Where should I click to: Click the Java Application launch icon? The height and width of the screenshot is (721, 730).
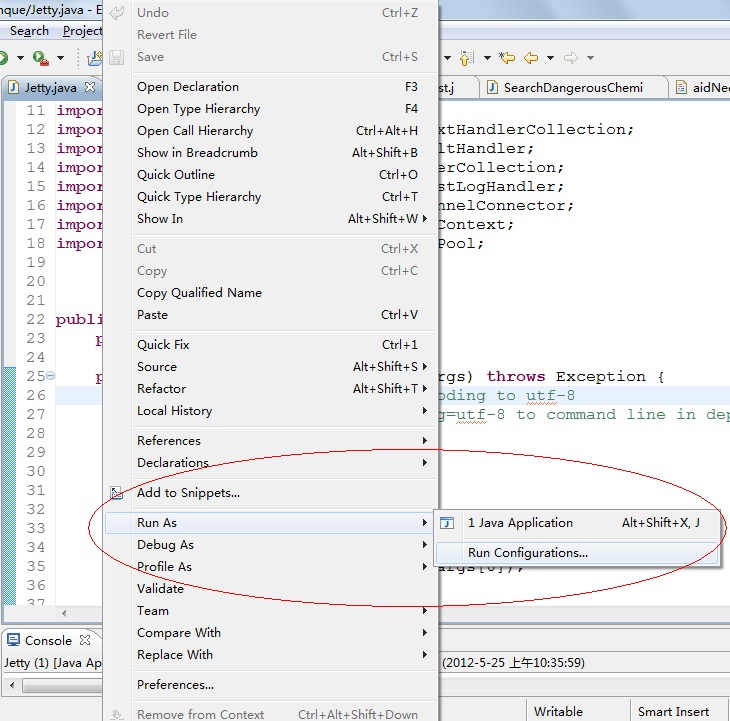pos(448,523)
